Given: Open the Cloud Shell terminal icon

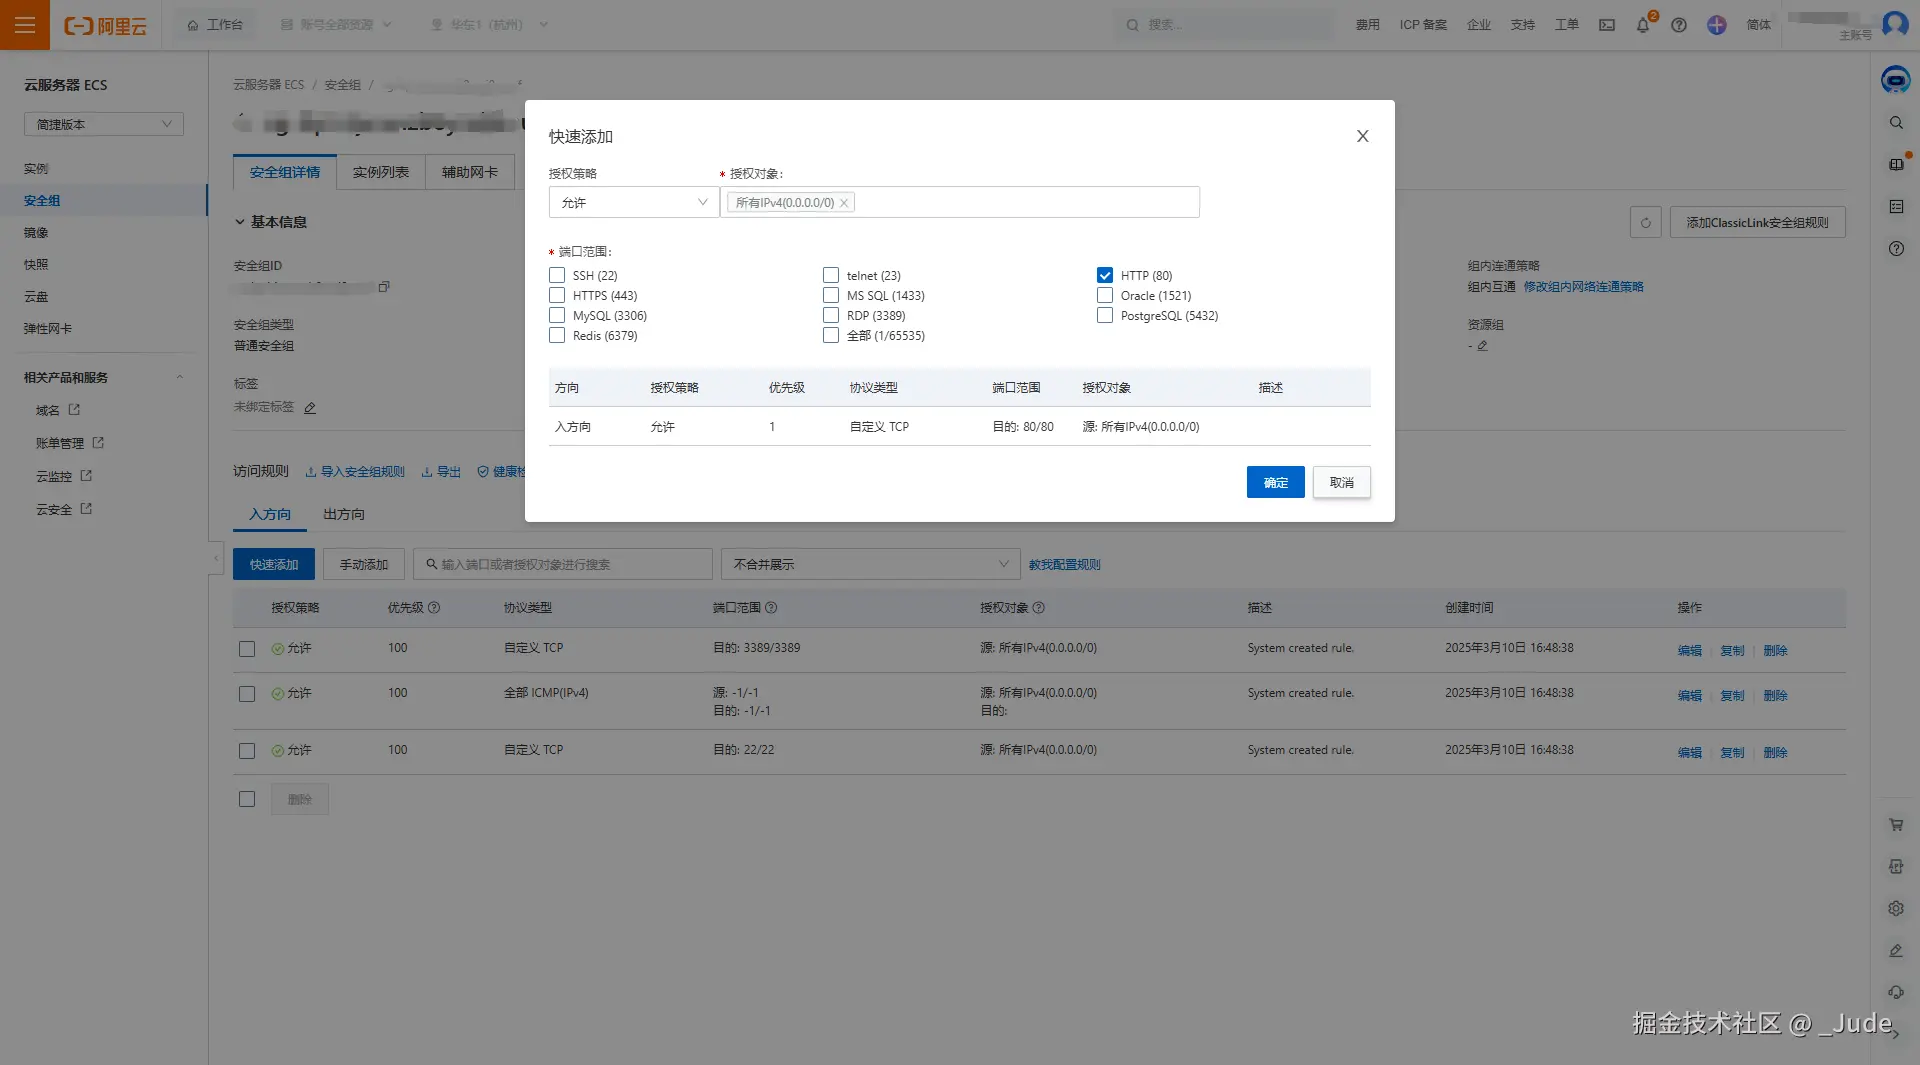Looking at the screenshot, I should (x=1607, y=25).
